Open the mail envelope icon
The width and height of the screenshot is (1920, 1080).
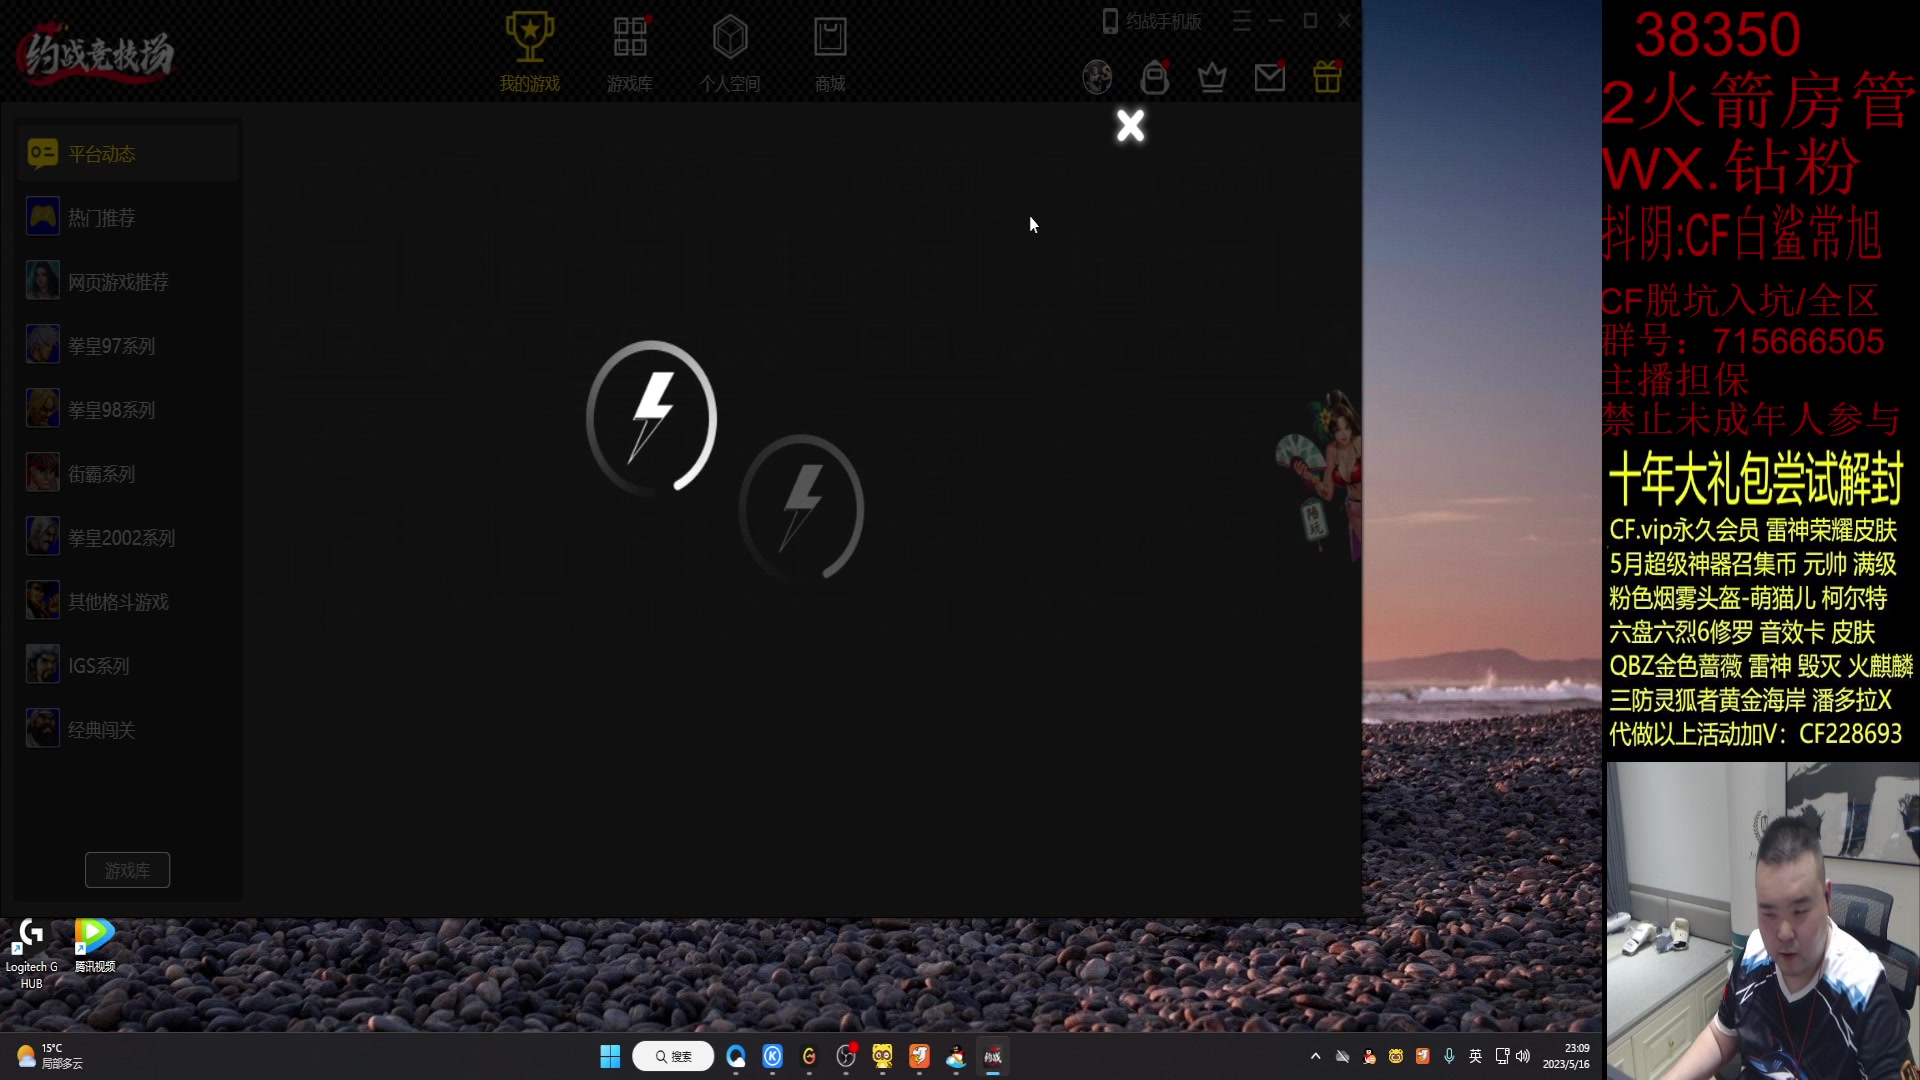[1270, 77]
